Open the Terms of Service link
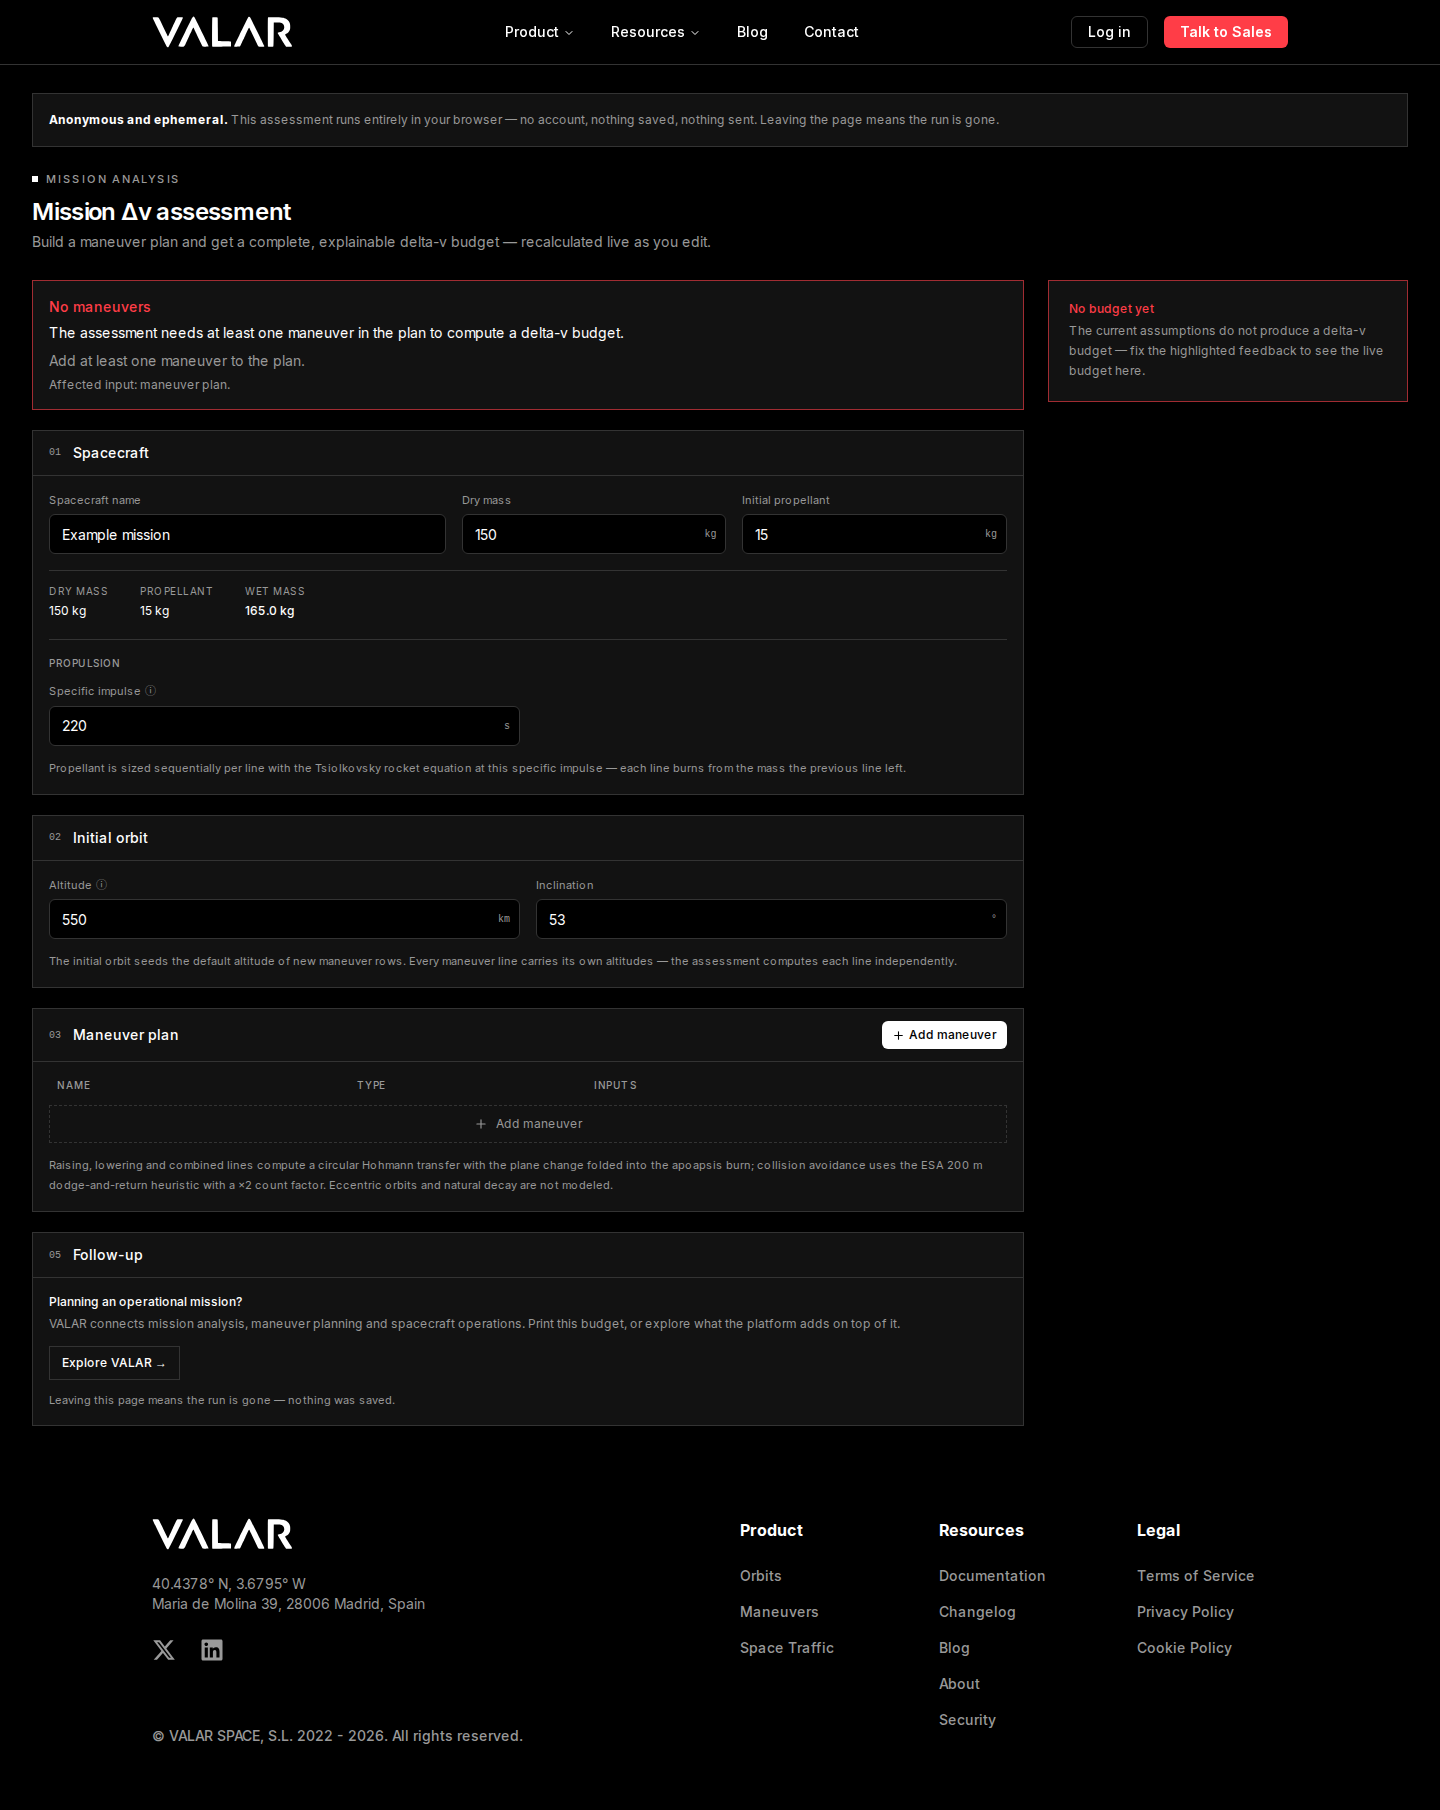The height and width of the screenshot is (1810, 1440). (x=1195, y=1576)
